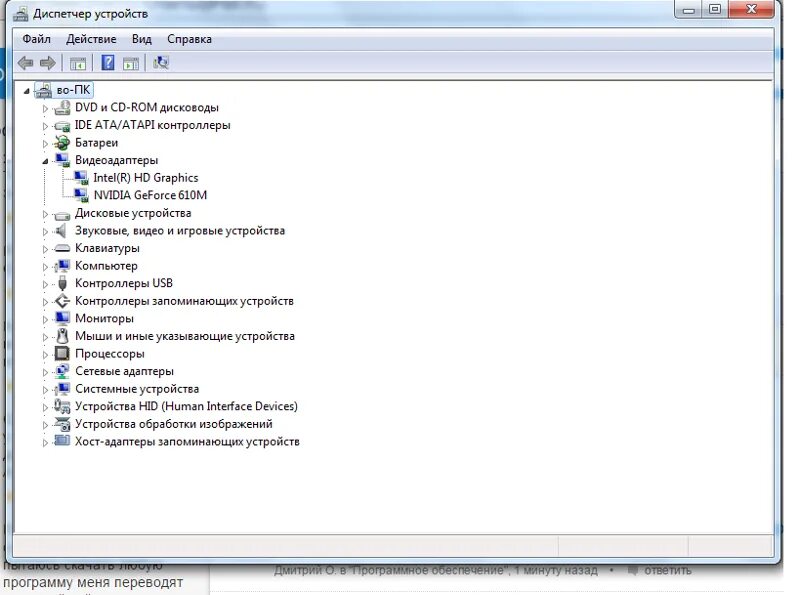Click the Intel(R) HD Graphics device icon
Screen dimensions: 800x595
tap(81, 178)
